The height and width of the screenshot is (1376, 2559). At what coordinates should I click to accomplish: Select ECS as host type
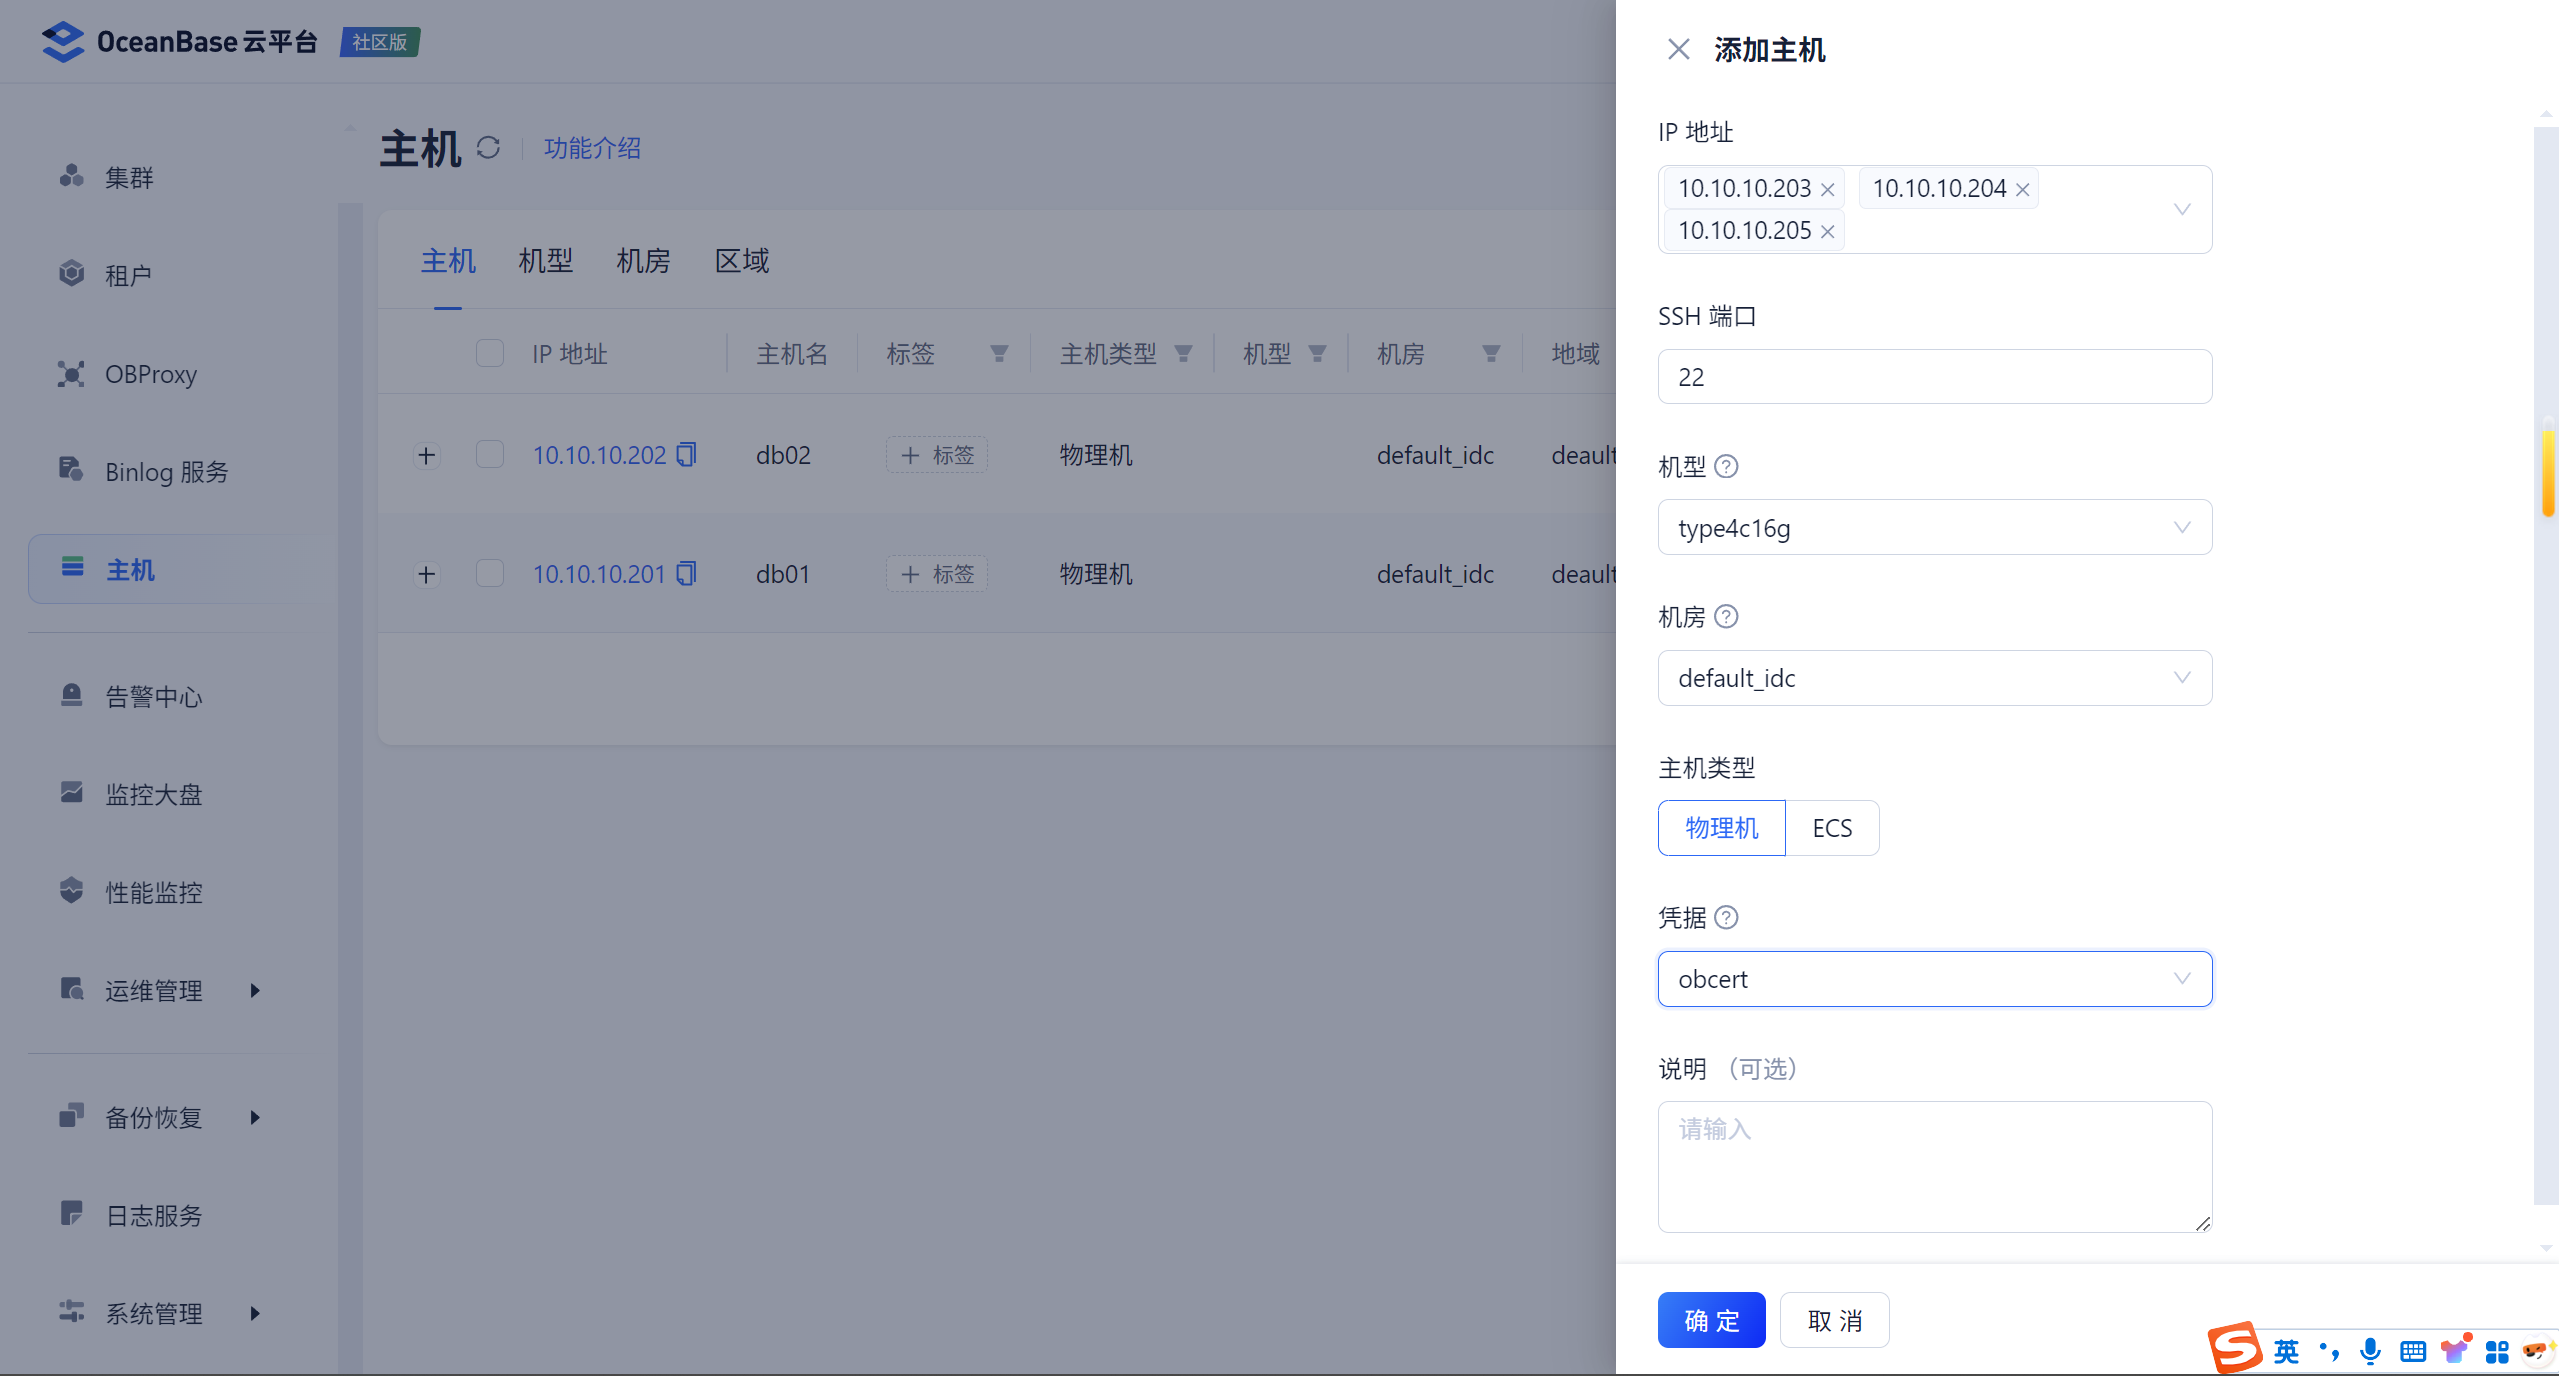coord(1832,828)
